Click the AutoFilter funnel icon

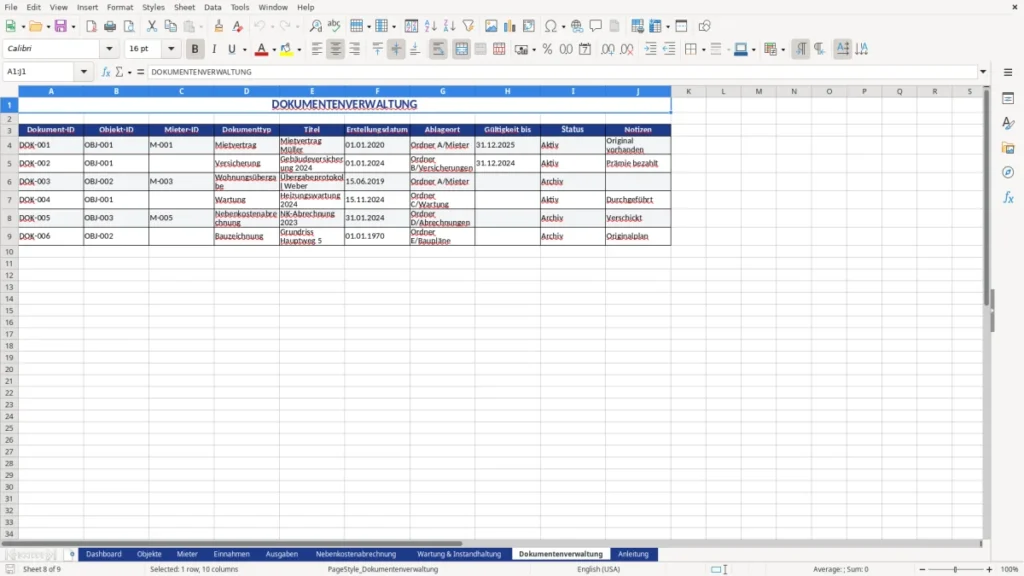(468, 26)
